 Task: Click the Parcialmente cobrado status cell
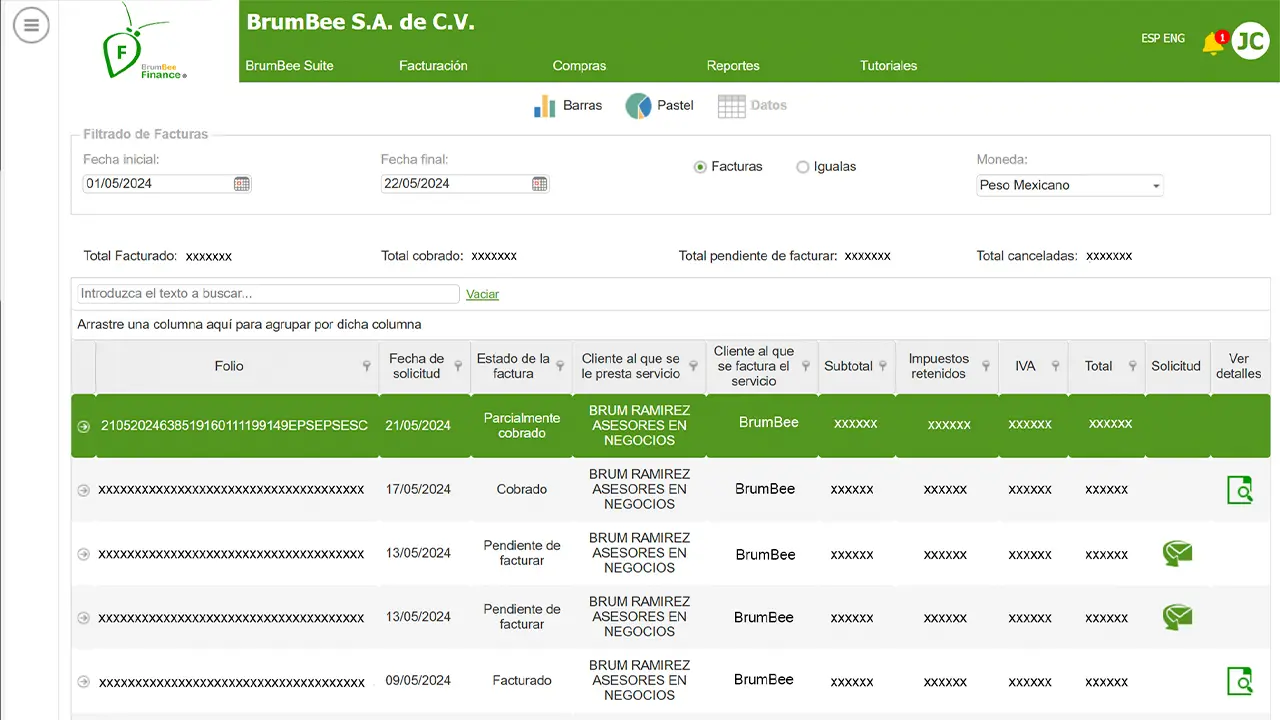522,426
